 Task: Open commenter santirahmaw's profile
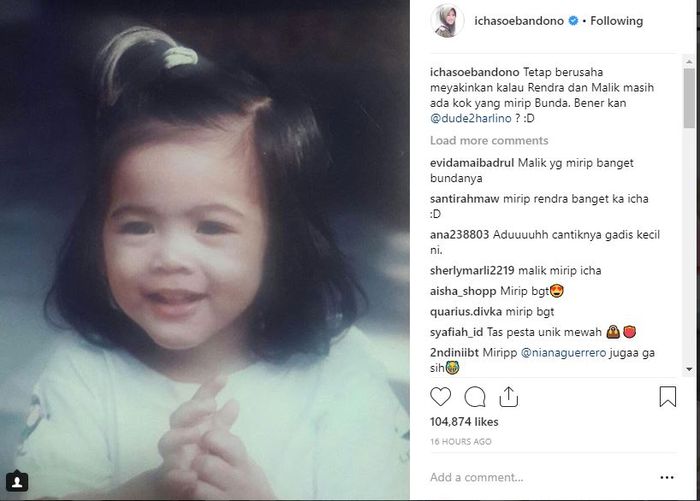[464, 199]
